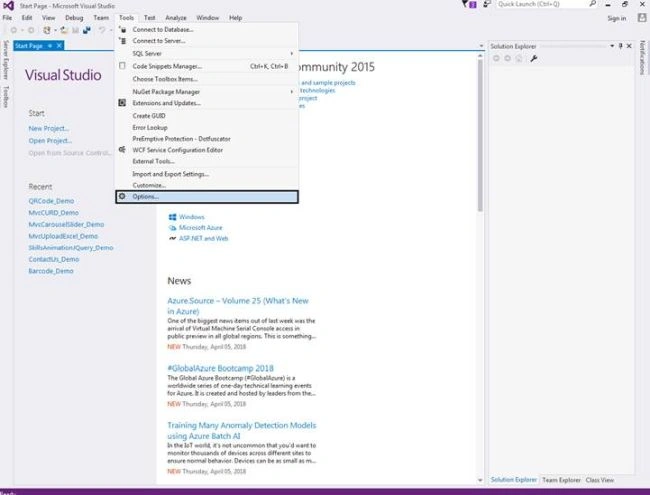The image size is (650, 495).
Task: Click the Open Project... link
Action: (x=50, y=141)
